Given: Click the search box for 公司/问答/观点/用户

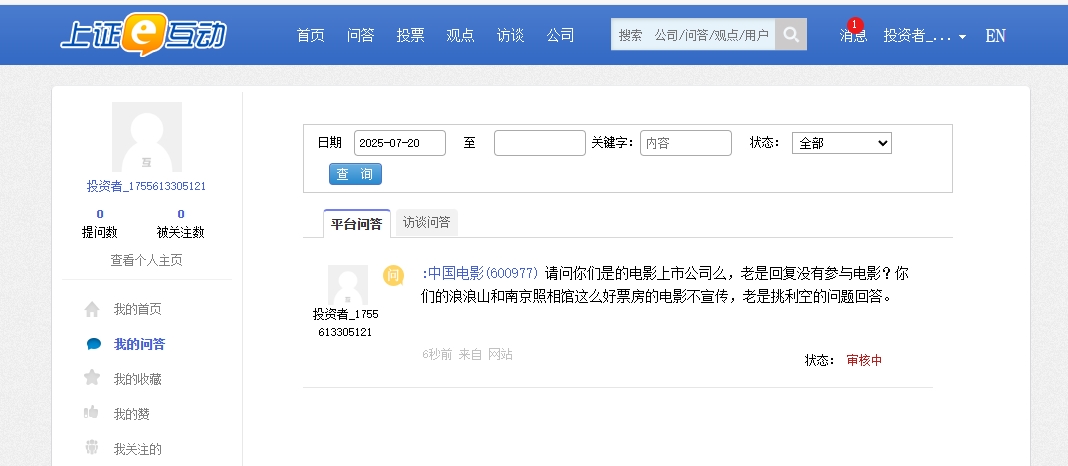Looking at the screenshot, I should coord(693,34).
